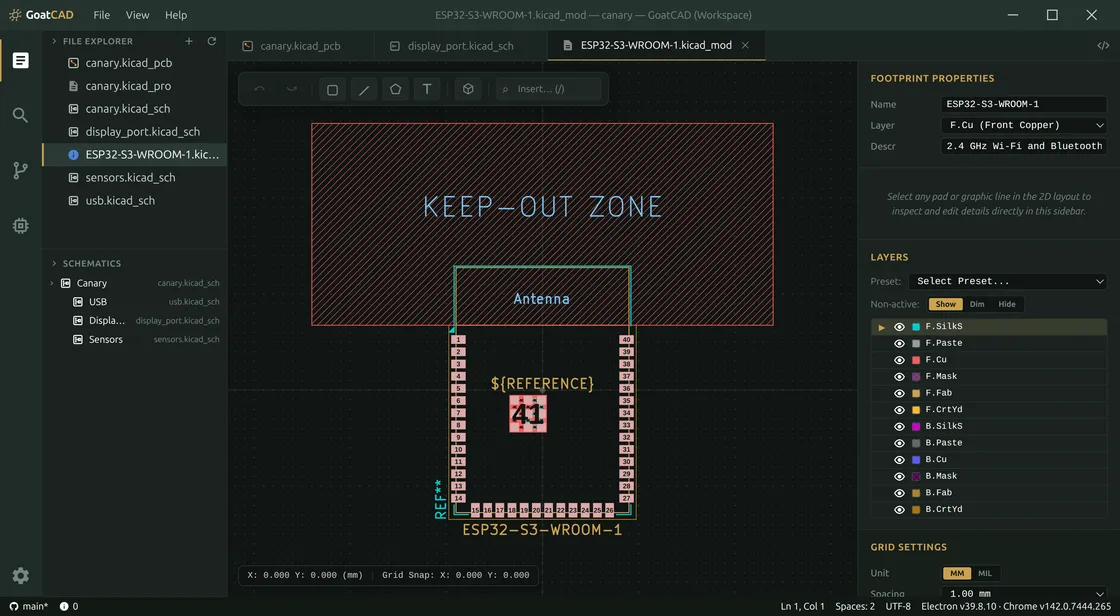1120x616 pixels.
Task: Set non-active layers to Dim
Action: coord(976,304)
